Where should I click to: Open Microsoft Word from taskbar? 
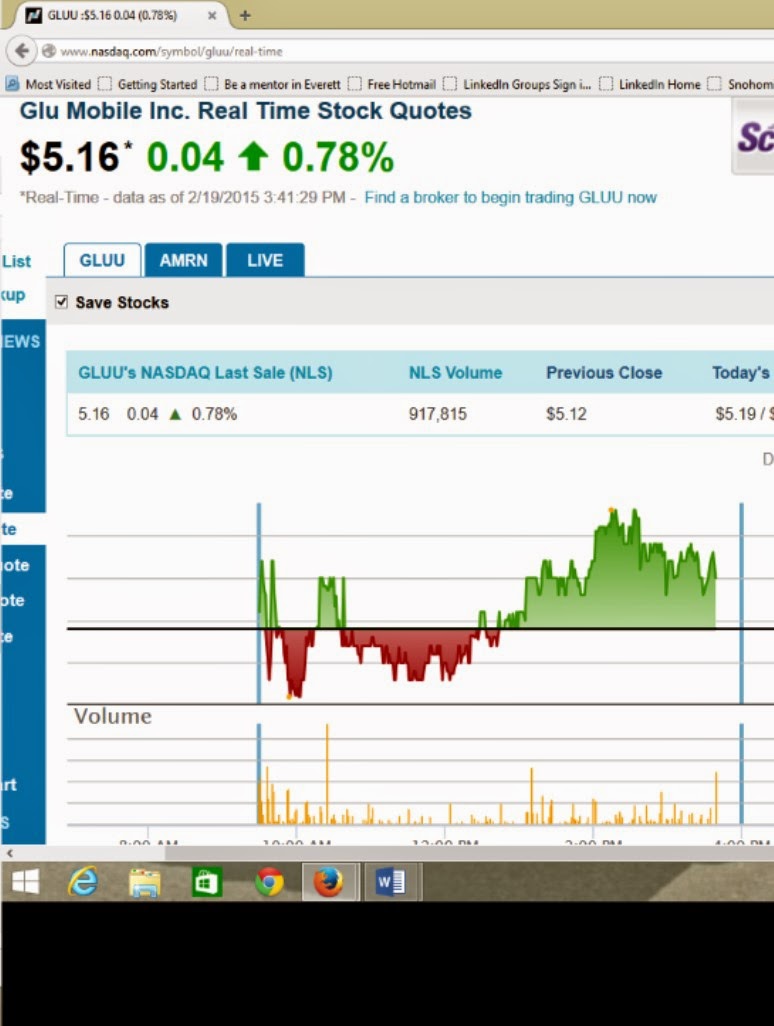[x=391, y=882]
